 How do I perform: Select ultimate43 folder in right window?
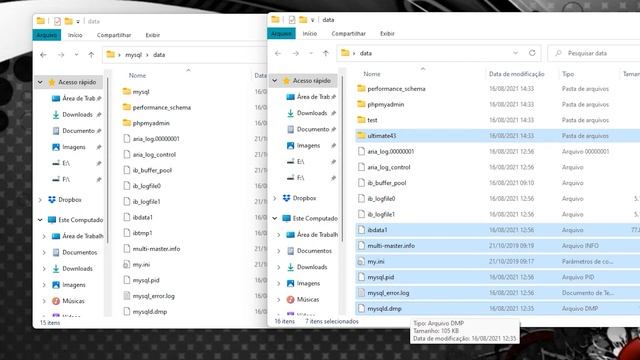click(x=497, y=136)
